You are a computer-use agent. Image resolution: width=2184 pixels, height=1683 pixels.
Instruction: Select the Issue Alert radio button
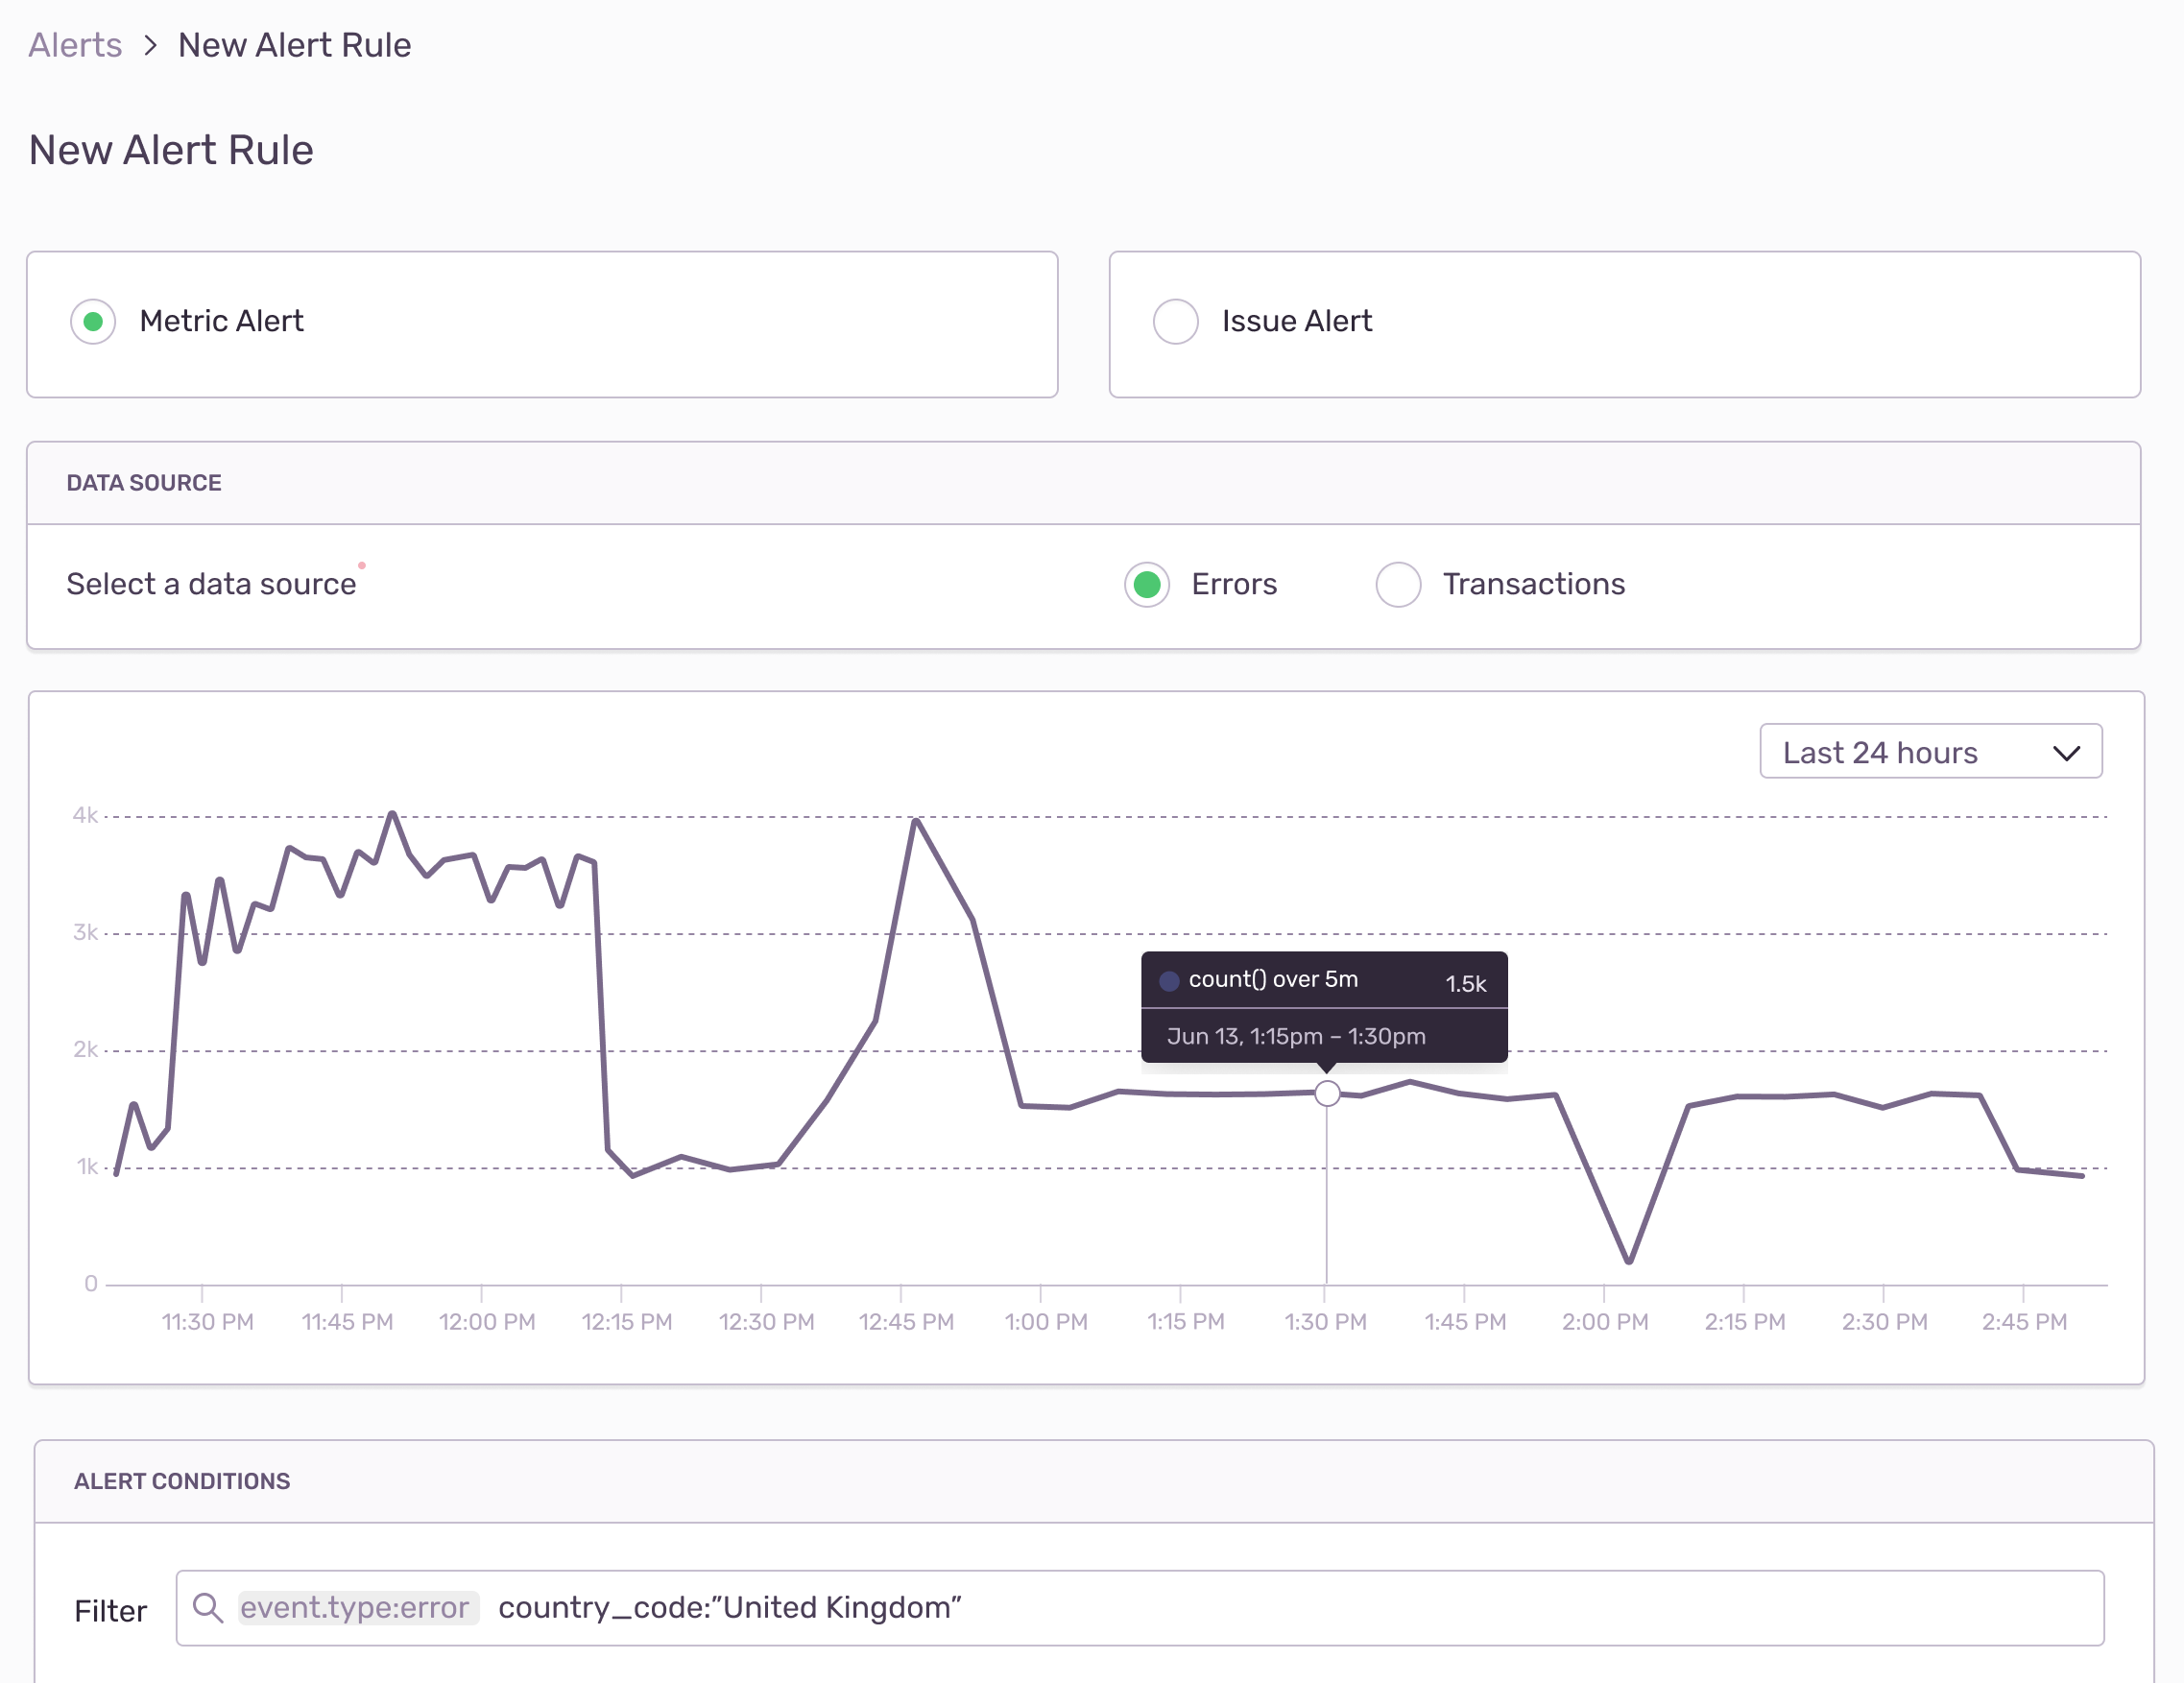[x=1175, y=321]
